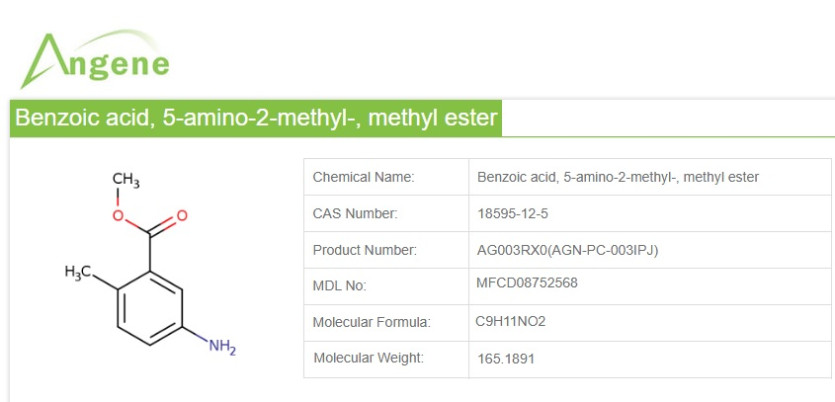The width and height of the screenshot is (835, 402).
Task: Click the 'Molecular Formula:' label
Action: (x=372, y=322)
